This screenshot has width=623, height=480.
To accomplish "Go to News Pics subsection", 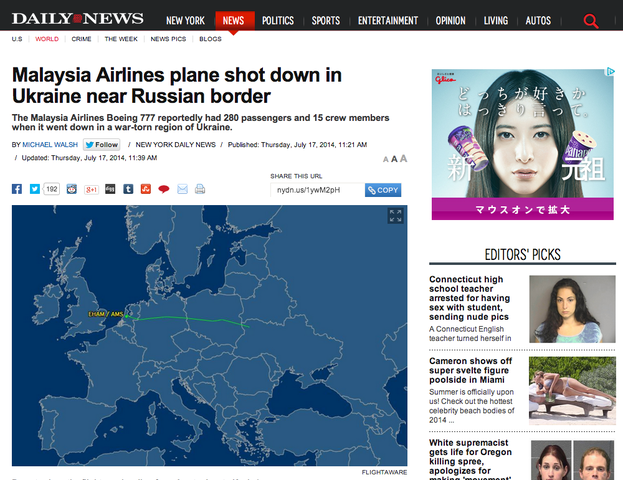I will coord(168,39).
